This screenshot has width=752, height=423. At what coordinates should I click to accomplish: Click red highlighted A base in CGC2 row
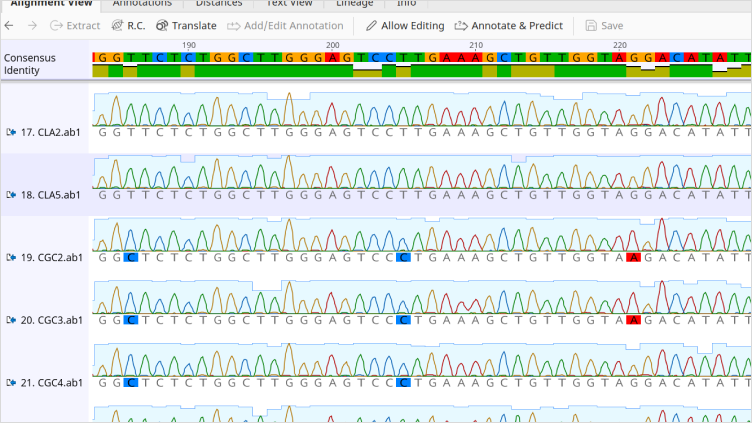point(632,257)
